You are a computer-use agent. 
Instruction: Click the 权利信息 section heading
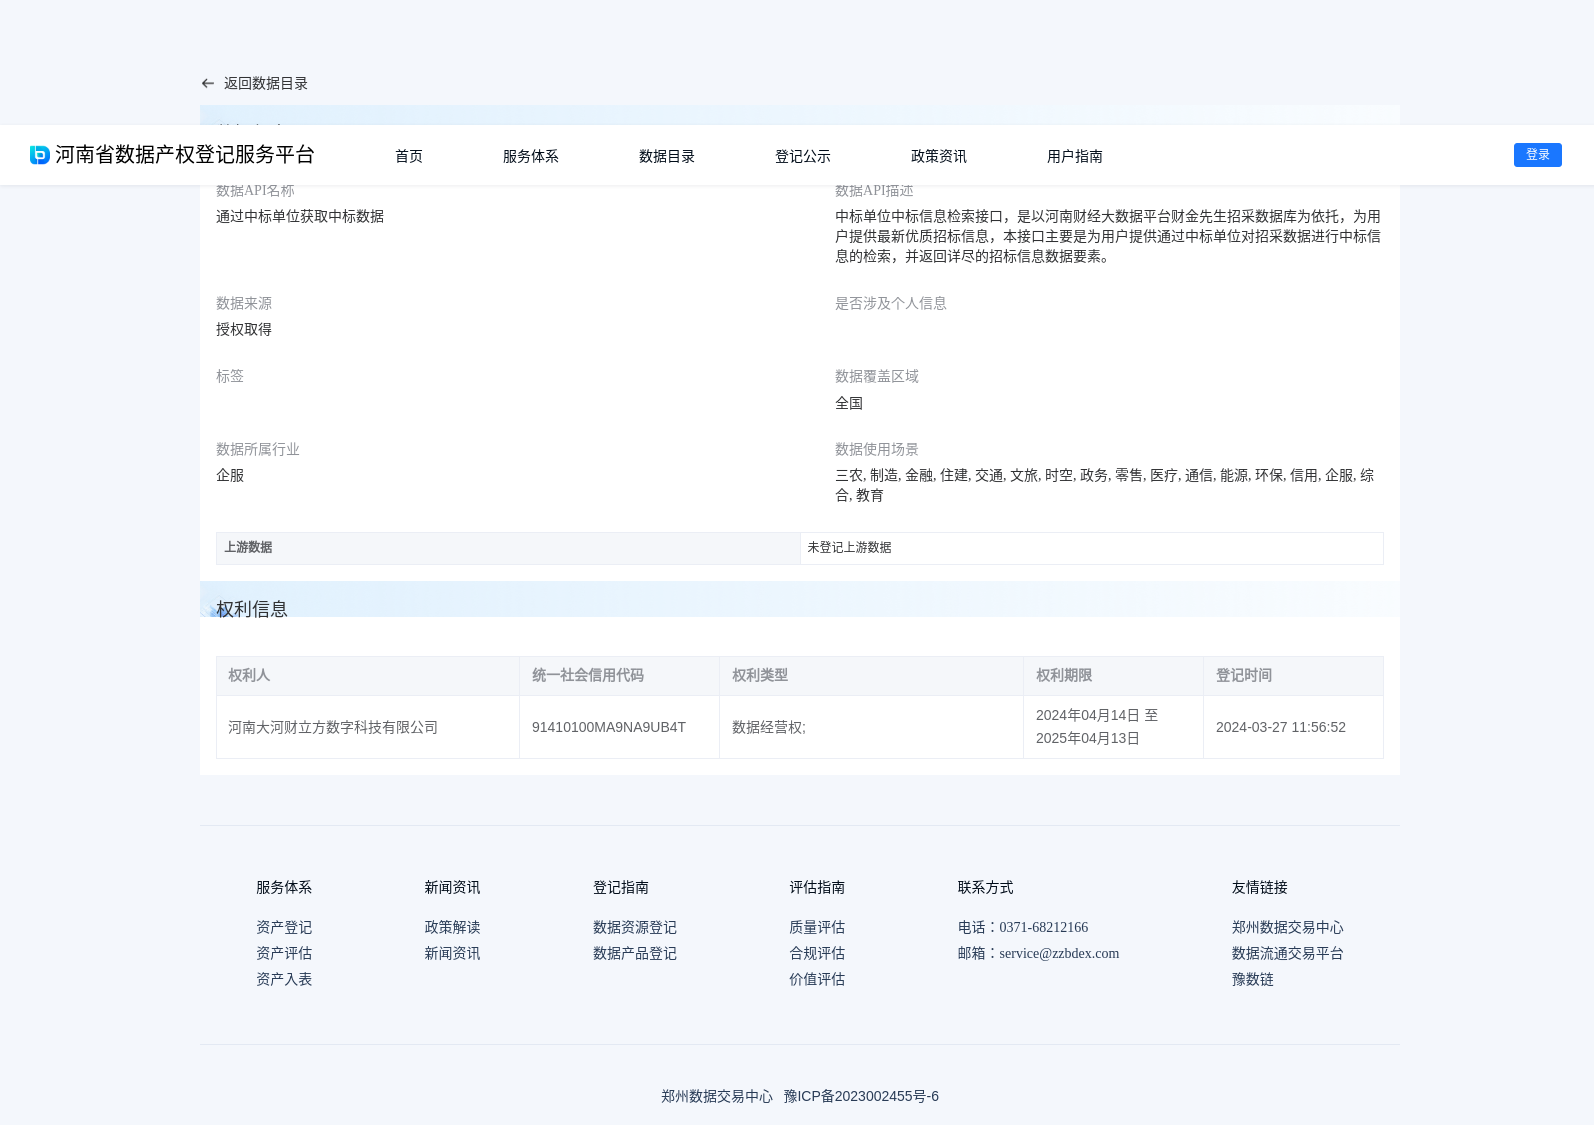(x=252, y=609)
